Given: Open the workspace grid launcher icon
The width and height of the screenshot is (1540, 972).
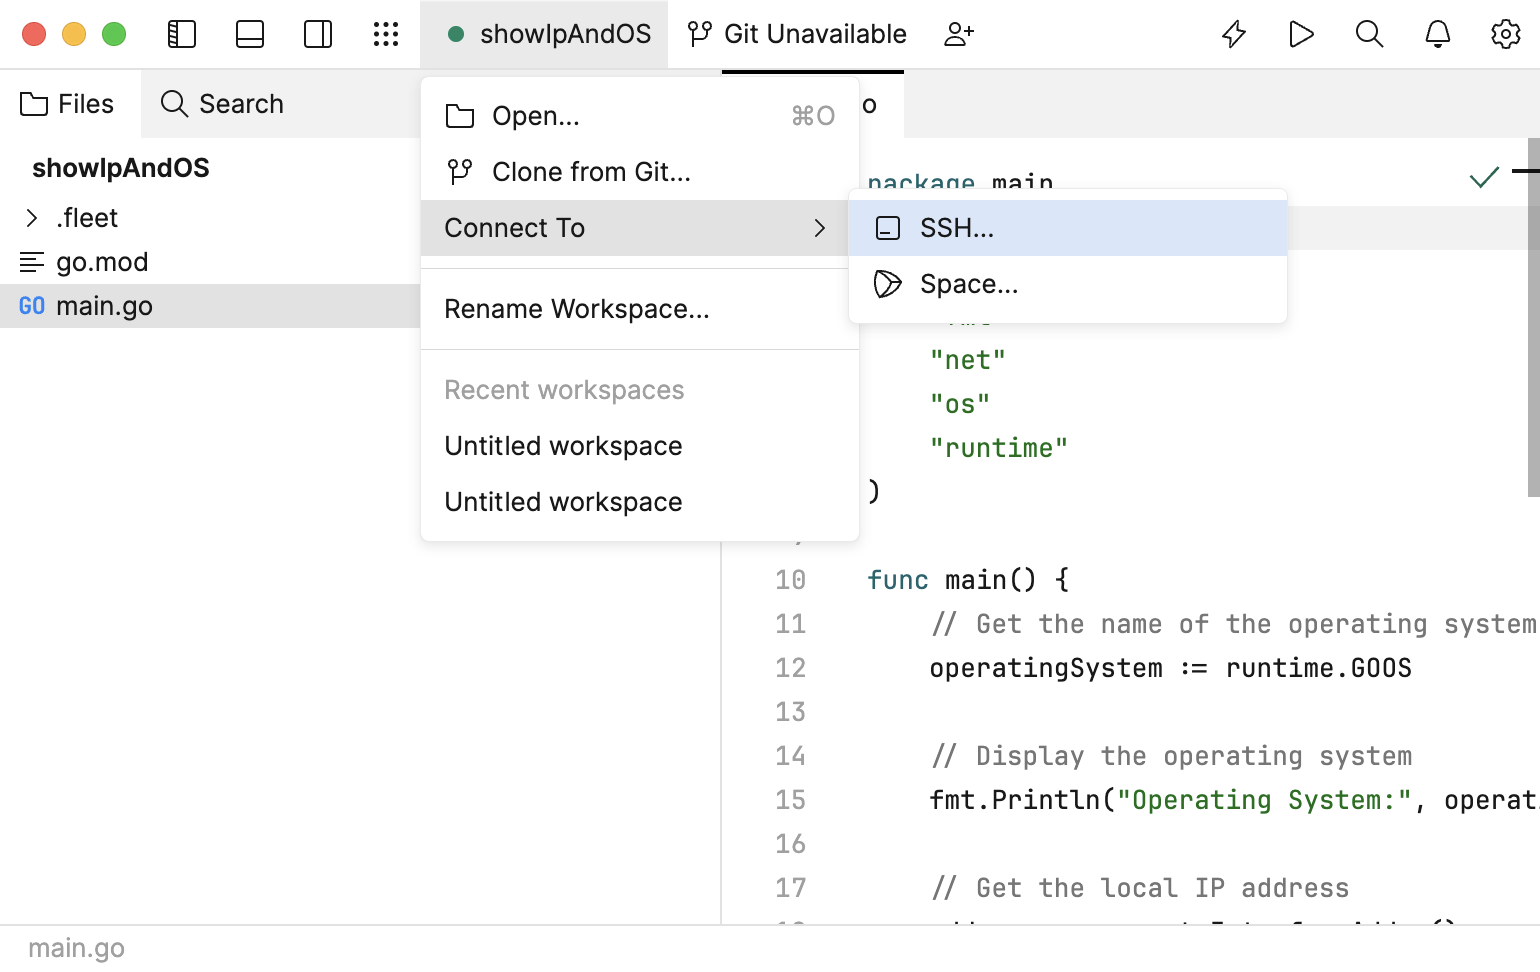Looking at the screenshot, I should point(385,33).
